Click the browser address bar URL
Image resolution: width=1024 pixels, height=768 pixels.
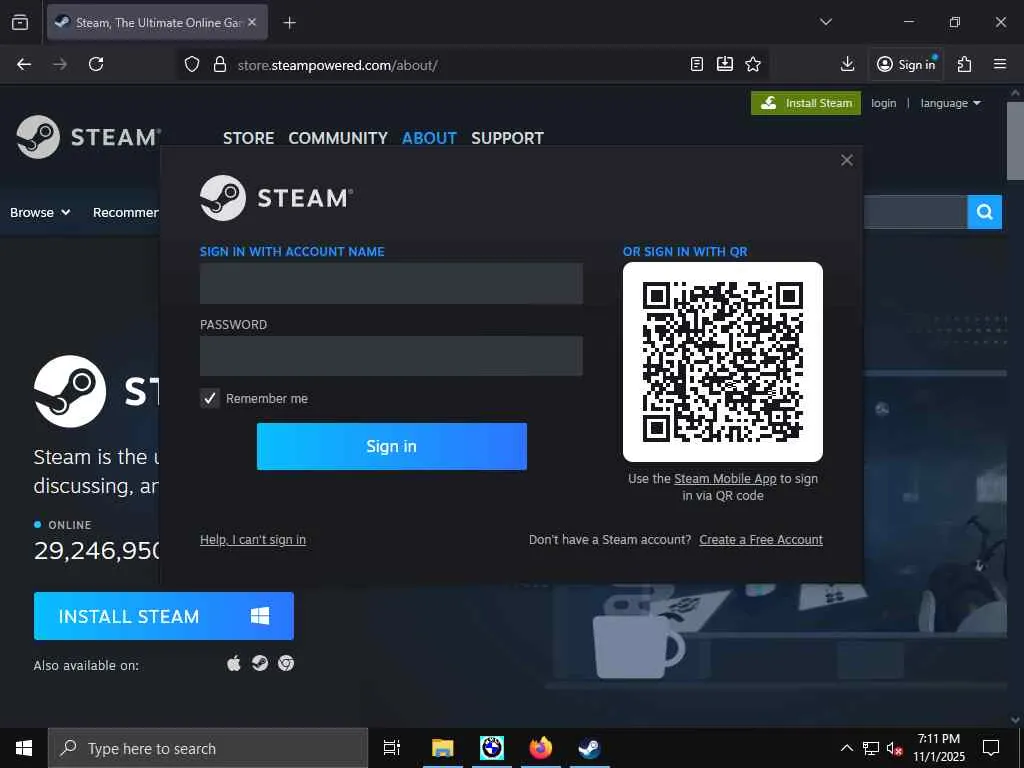coord(338,65)
